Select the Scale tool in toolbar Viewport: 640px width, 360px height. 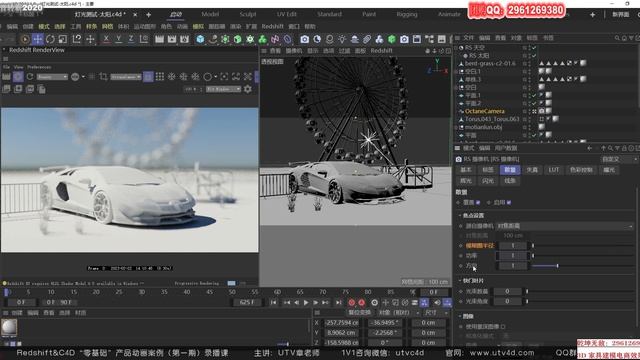(x=62, y=39)
